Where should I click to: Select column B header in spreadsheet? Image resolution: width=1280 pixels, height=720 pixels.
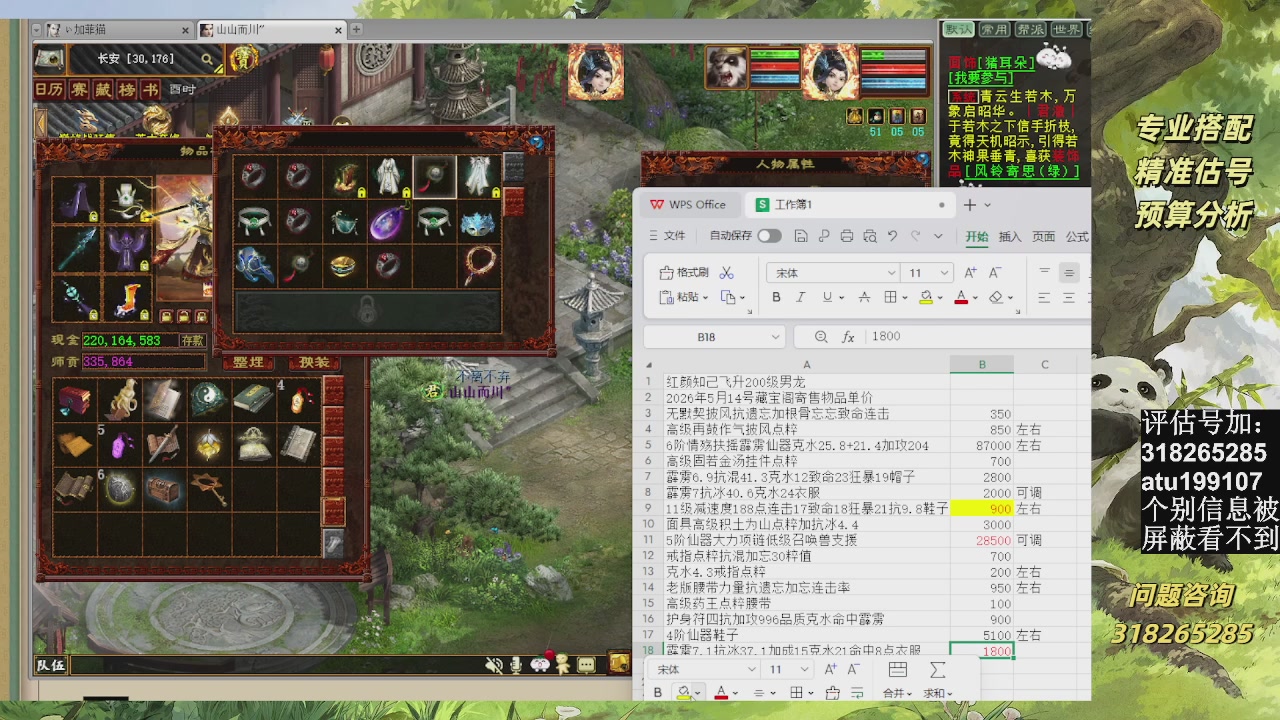tap(982, 365)
